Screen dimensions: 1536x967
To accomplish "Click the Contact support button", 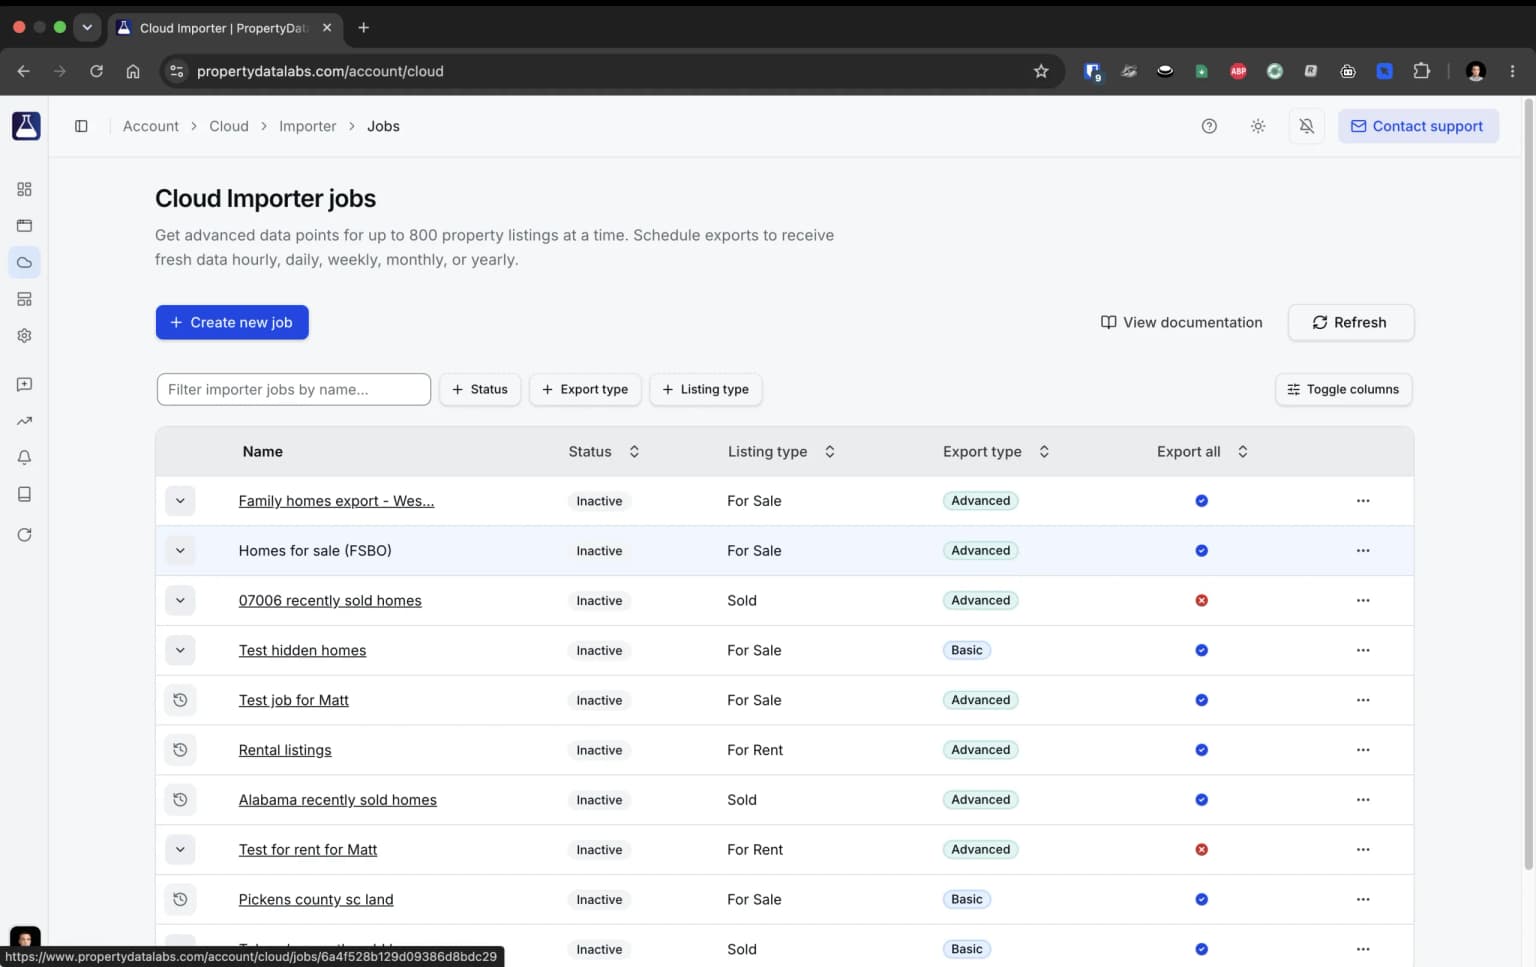I will coord(1418,126).
